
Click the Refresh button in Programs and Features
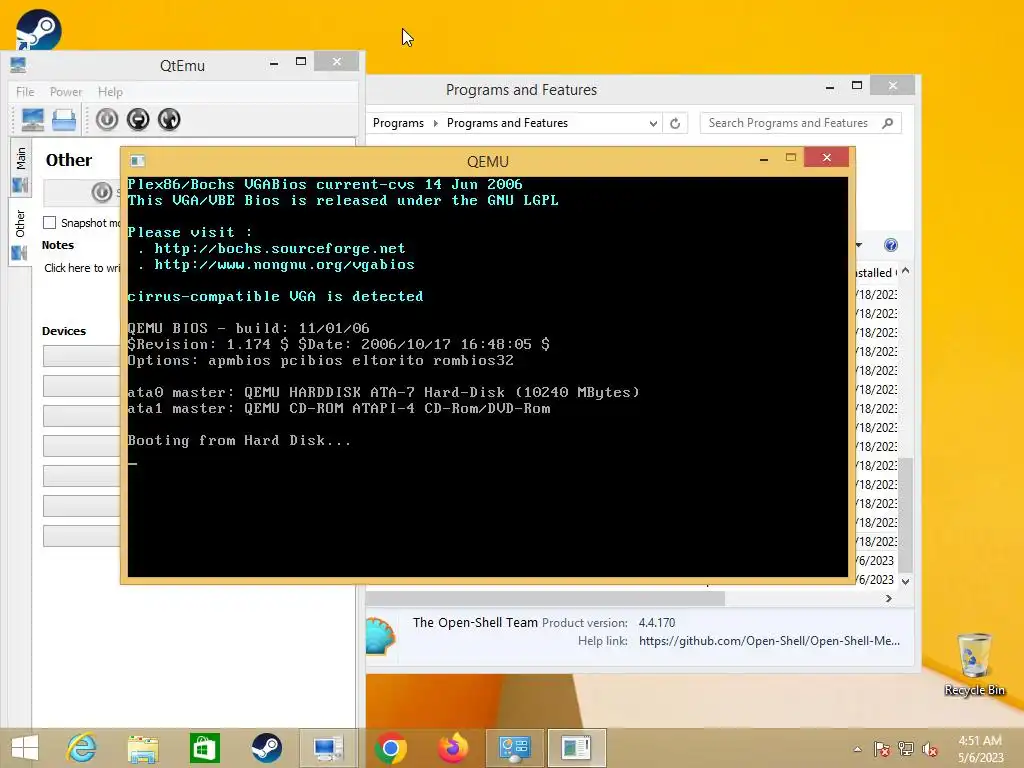point(675,123)
